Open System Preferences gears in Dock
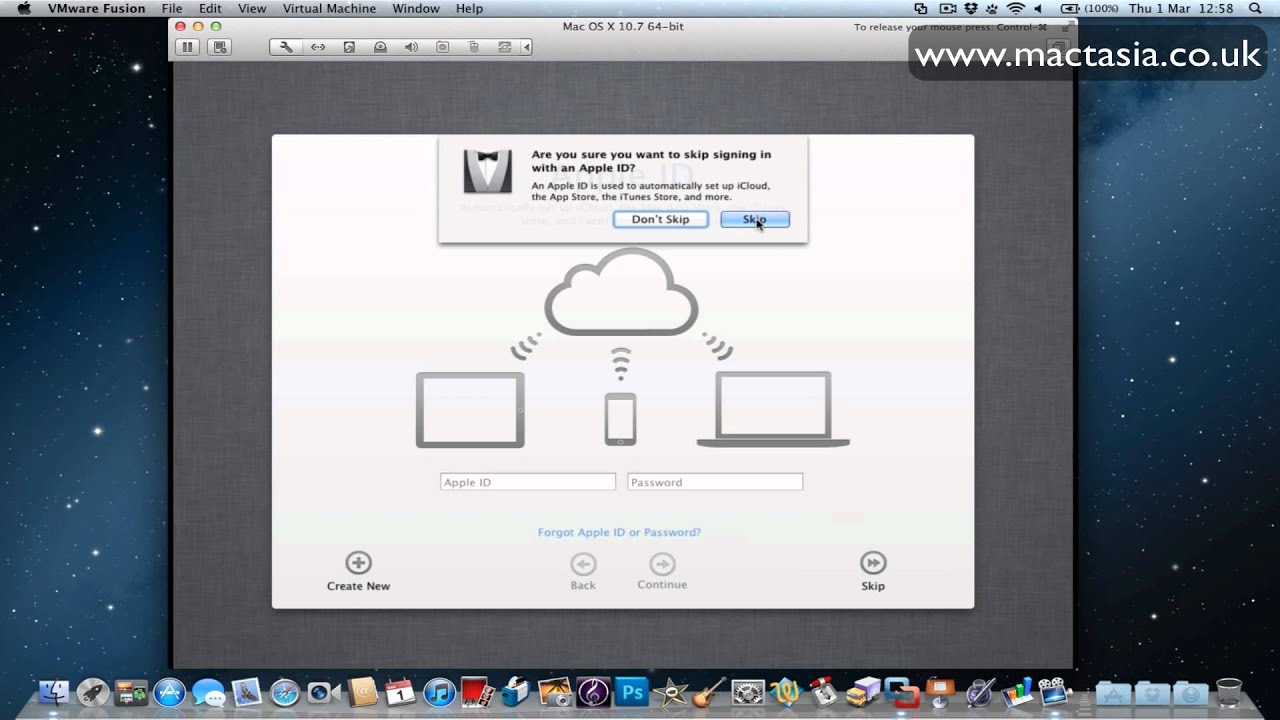1280x720 pixels. click(747, 692)
